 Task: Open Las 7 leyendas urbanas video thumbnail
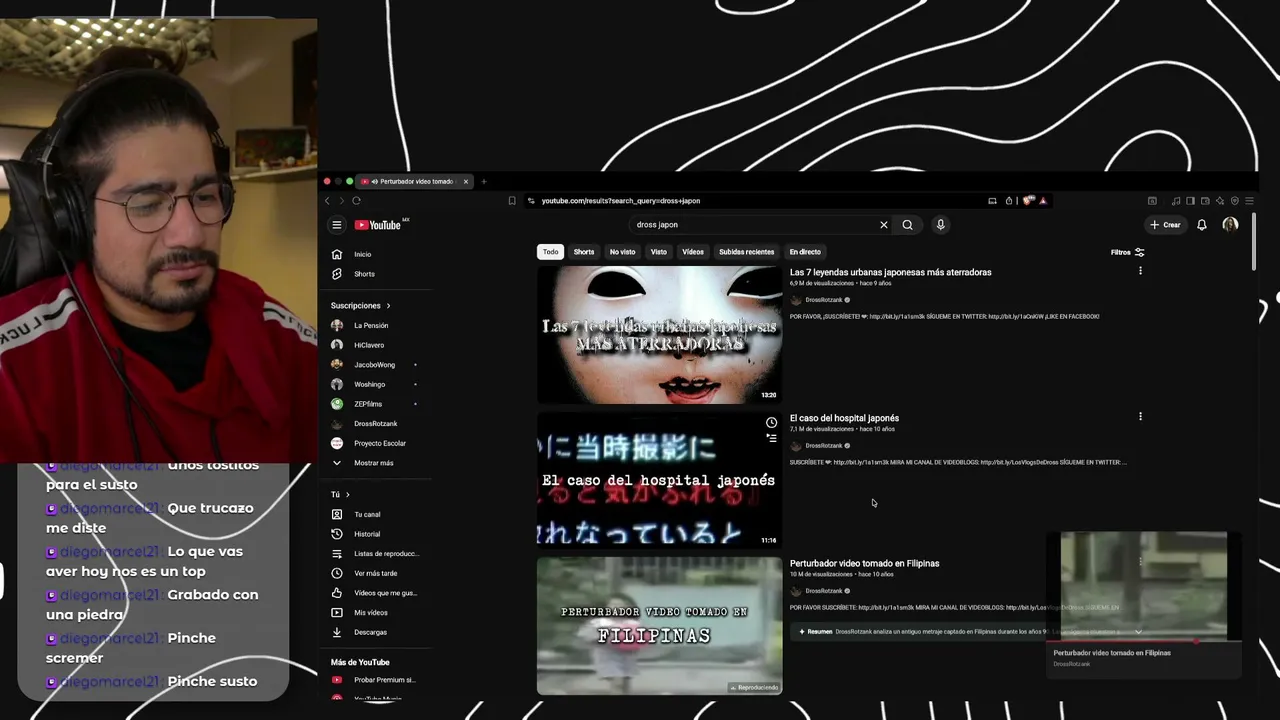point(660,335)
